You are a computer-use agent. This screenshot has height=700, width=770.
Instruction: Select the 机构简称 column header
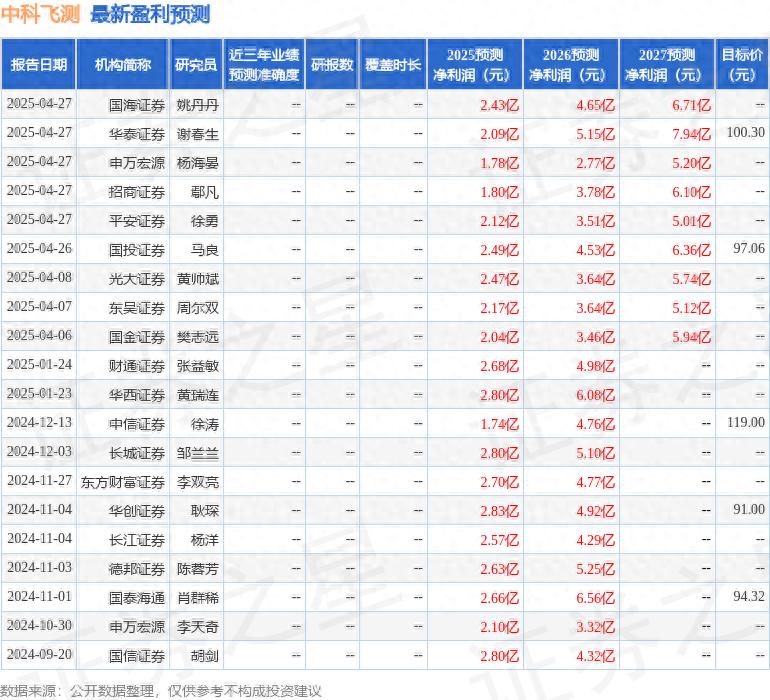[x=123, y=65]
